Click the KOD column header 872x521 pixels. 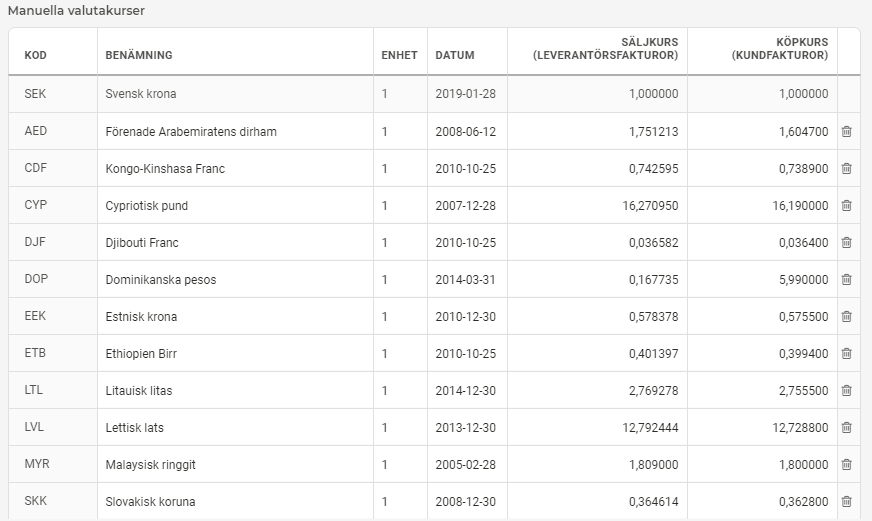pyautogui.click(x=36, y=55)
